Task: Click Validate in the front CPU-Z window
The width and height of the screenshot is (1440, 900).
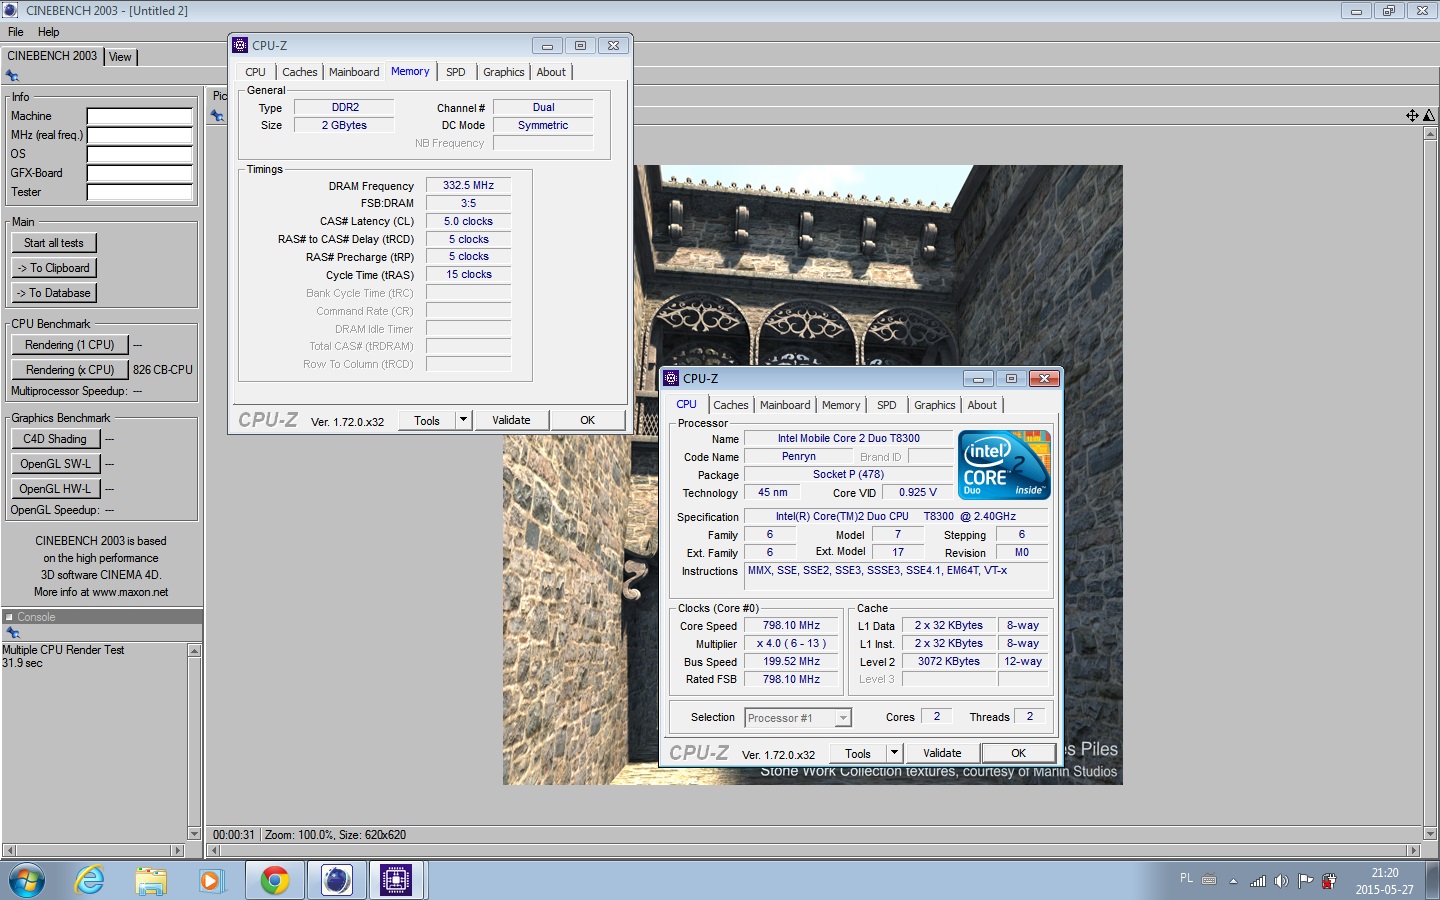Action: [x=942, y=753]
